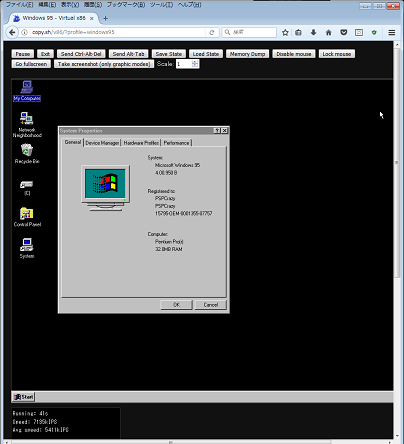Click the Lock mouse button

pos(337,54)
